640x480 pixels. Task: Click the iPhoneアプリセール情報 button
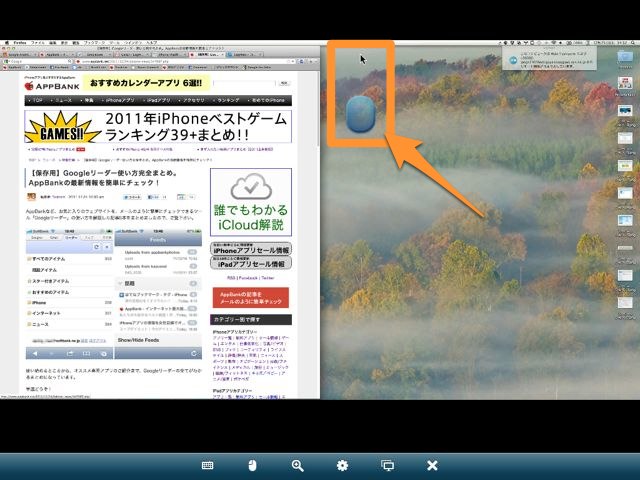click(251, 249)
